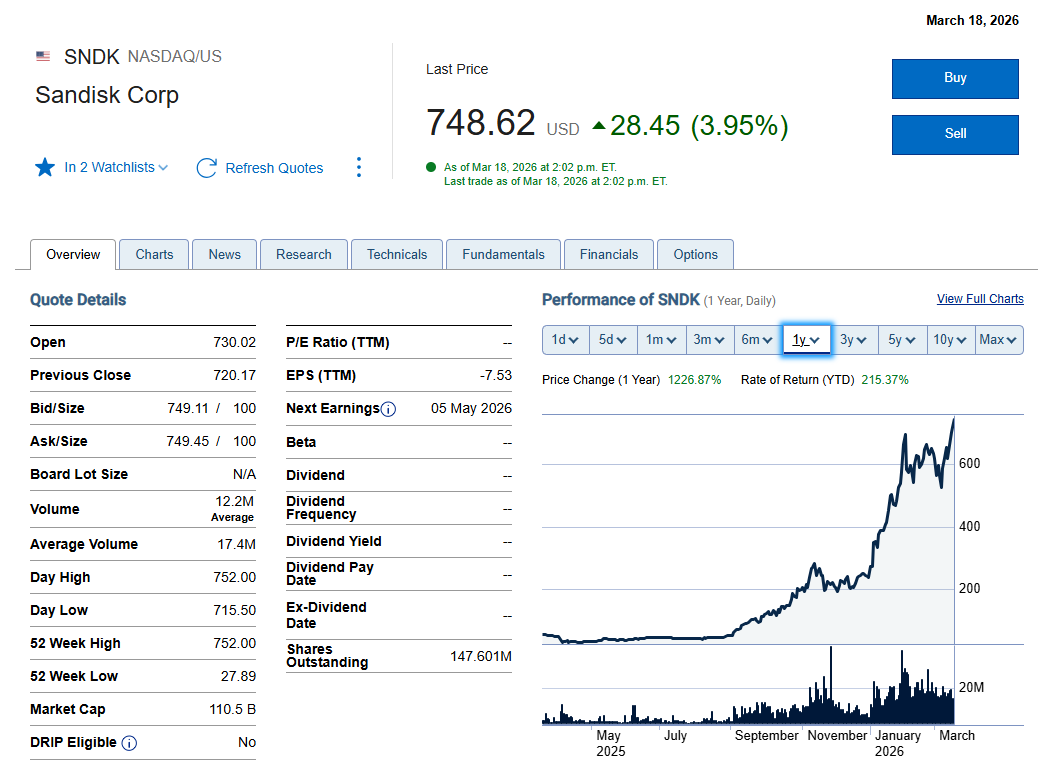This screenshot has height=764, width=1038.
Task: Select the Overview tab
Action: [73, 255]
